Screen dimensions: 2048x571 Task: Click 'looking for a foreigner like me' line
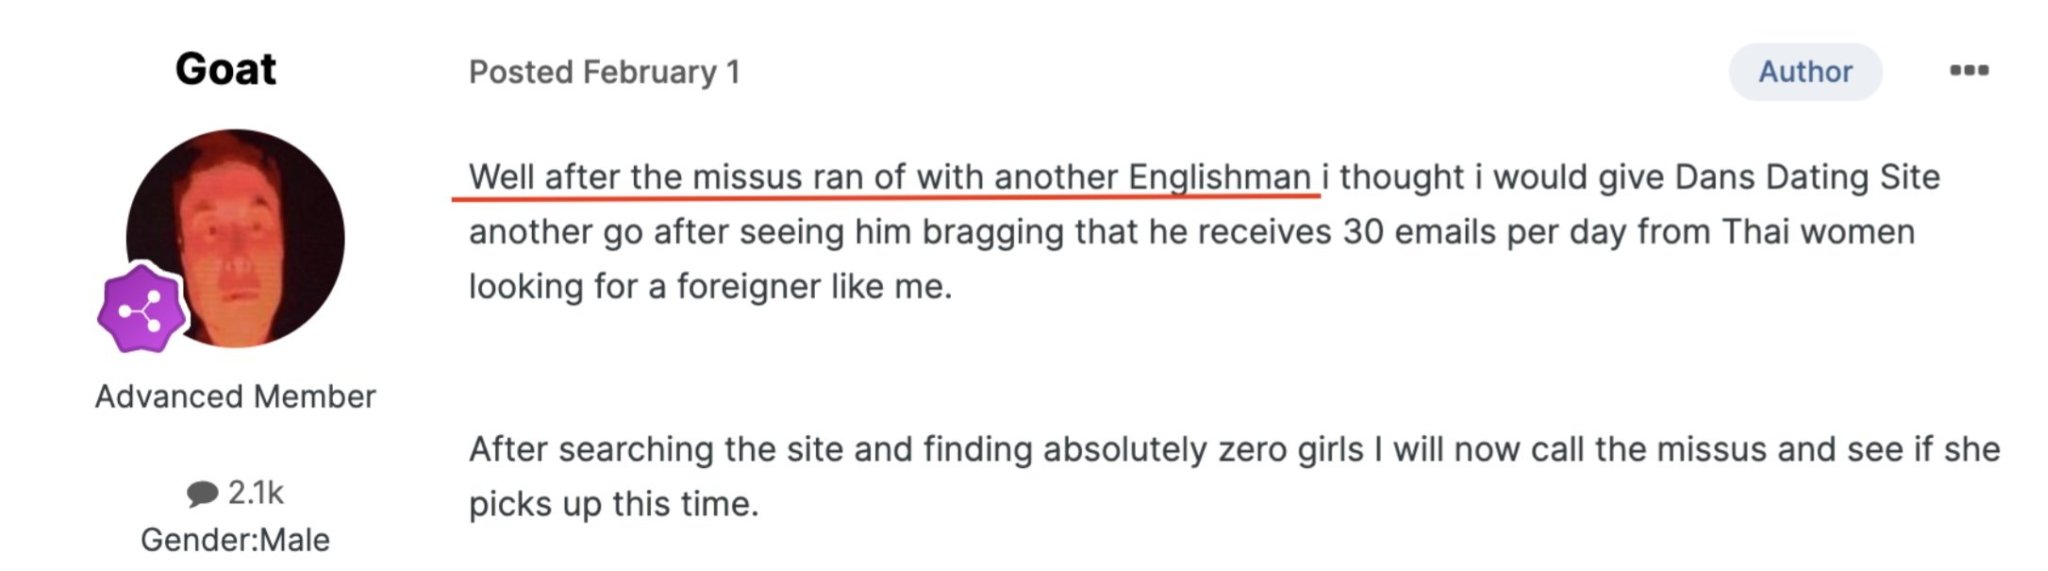710,286
